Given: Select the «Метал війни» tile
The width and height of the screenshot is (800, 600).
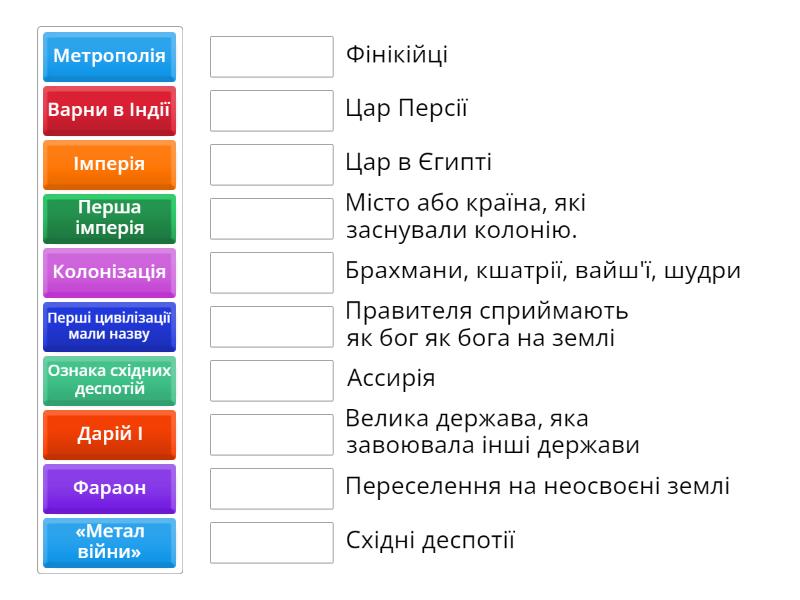Looking at the screenshot, I should click(109, 543).
